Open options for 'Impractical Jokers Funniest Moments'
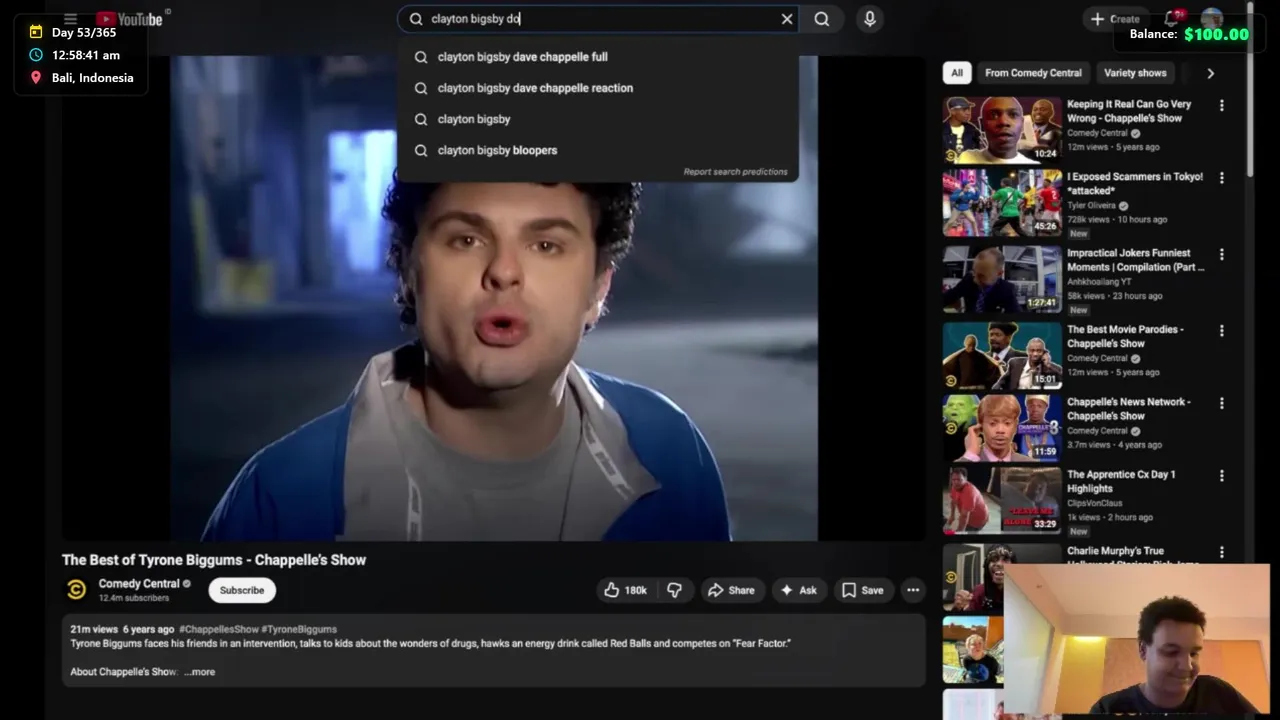This screenshot has height=720, width=1280. [1221, 254]
